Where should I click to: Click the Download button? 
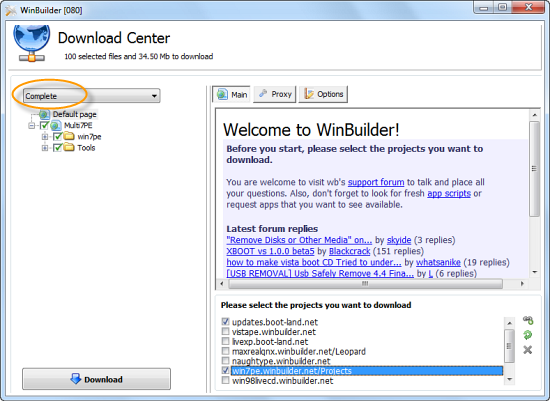[96, 379]
